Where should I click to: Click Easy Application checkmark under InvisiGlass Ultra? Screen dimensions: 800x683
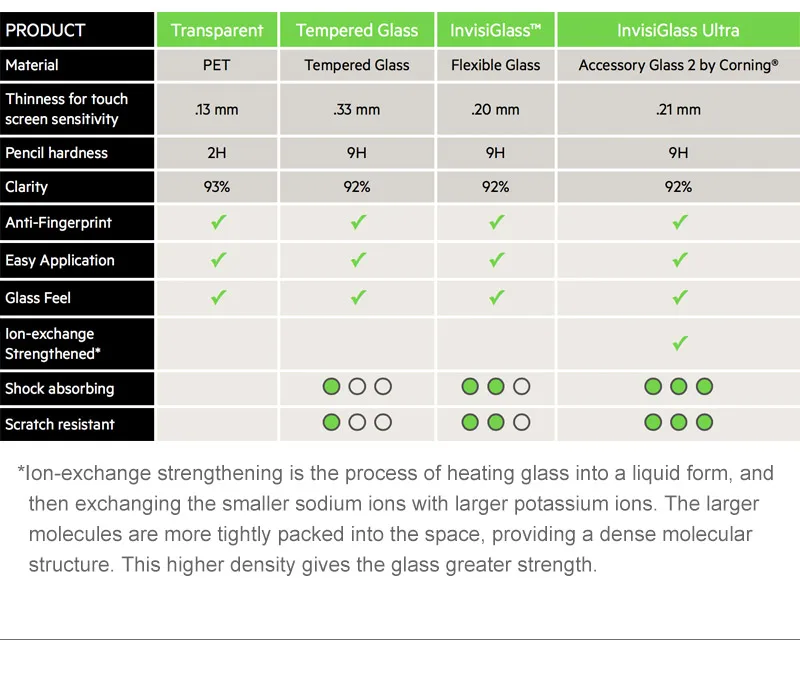click(680, 260)
